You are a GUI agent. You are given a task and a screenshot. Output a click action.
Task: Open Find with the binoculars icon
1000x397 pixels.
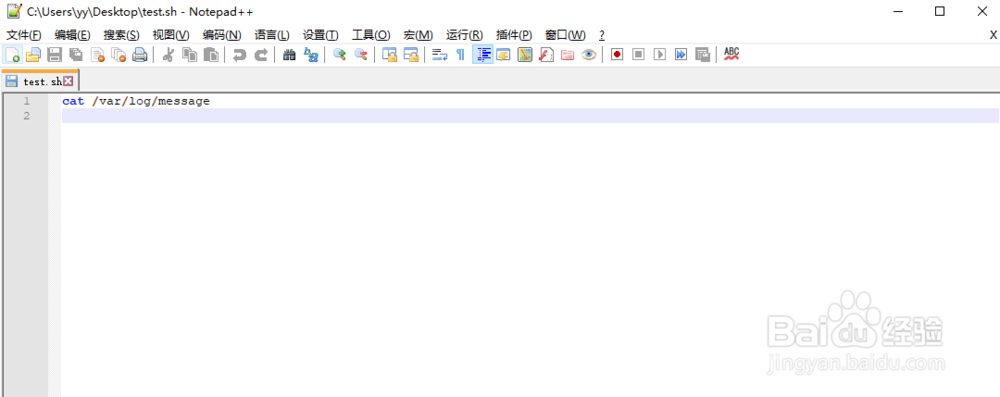(x=290, y=55)
